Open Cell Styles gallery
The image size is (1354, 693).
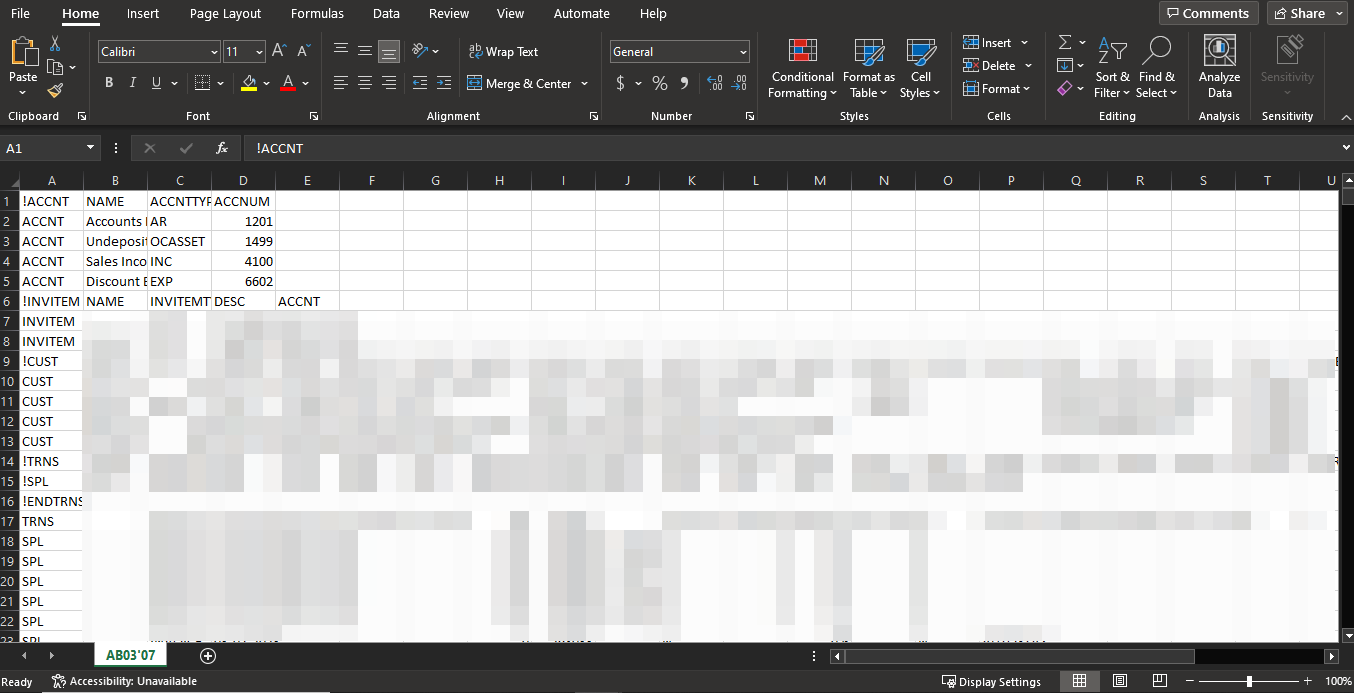[x=920, y=68]
